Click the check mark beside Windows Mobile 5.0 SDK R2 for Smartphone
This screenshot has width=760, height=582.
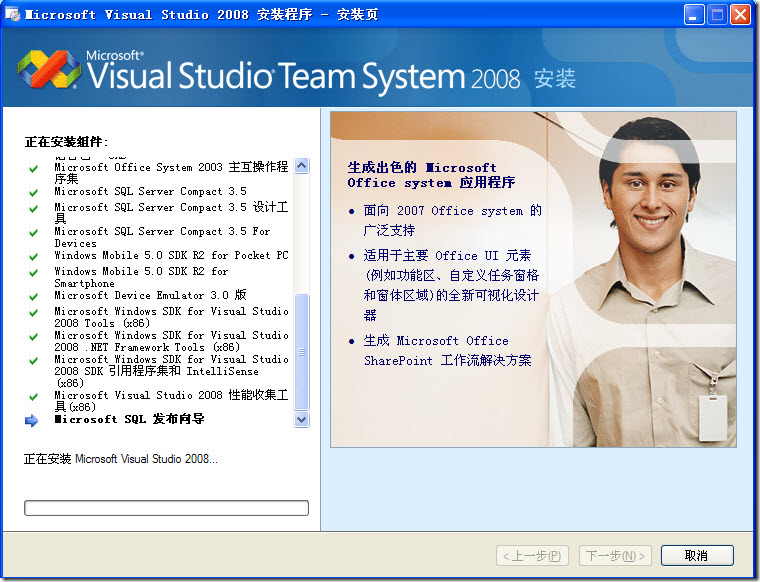pos(33,273)
